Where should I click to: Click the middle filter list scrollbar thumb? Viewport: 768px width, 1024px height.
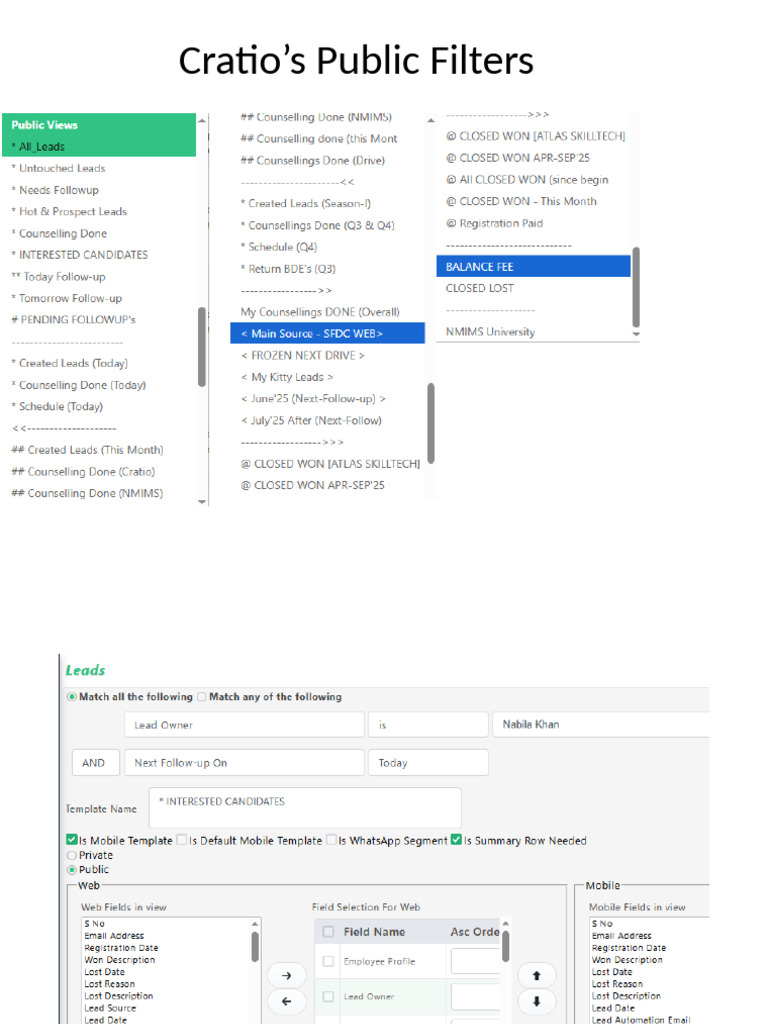[x=431, y=423]
